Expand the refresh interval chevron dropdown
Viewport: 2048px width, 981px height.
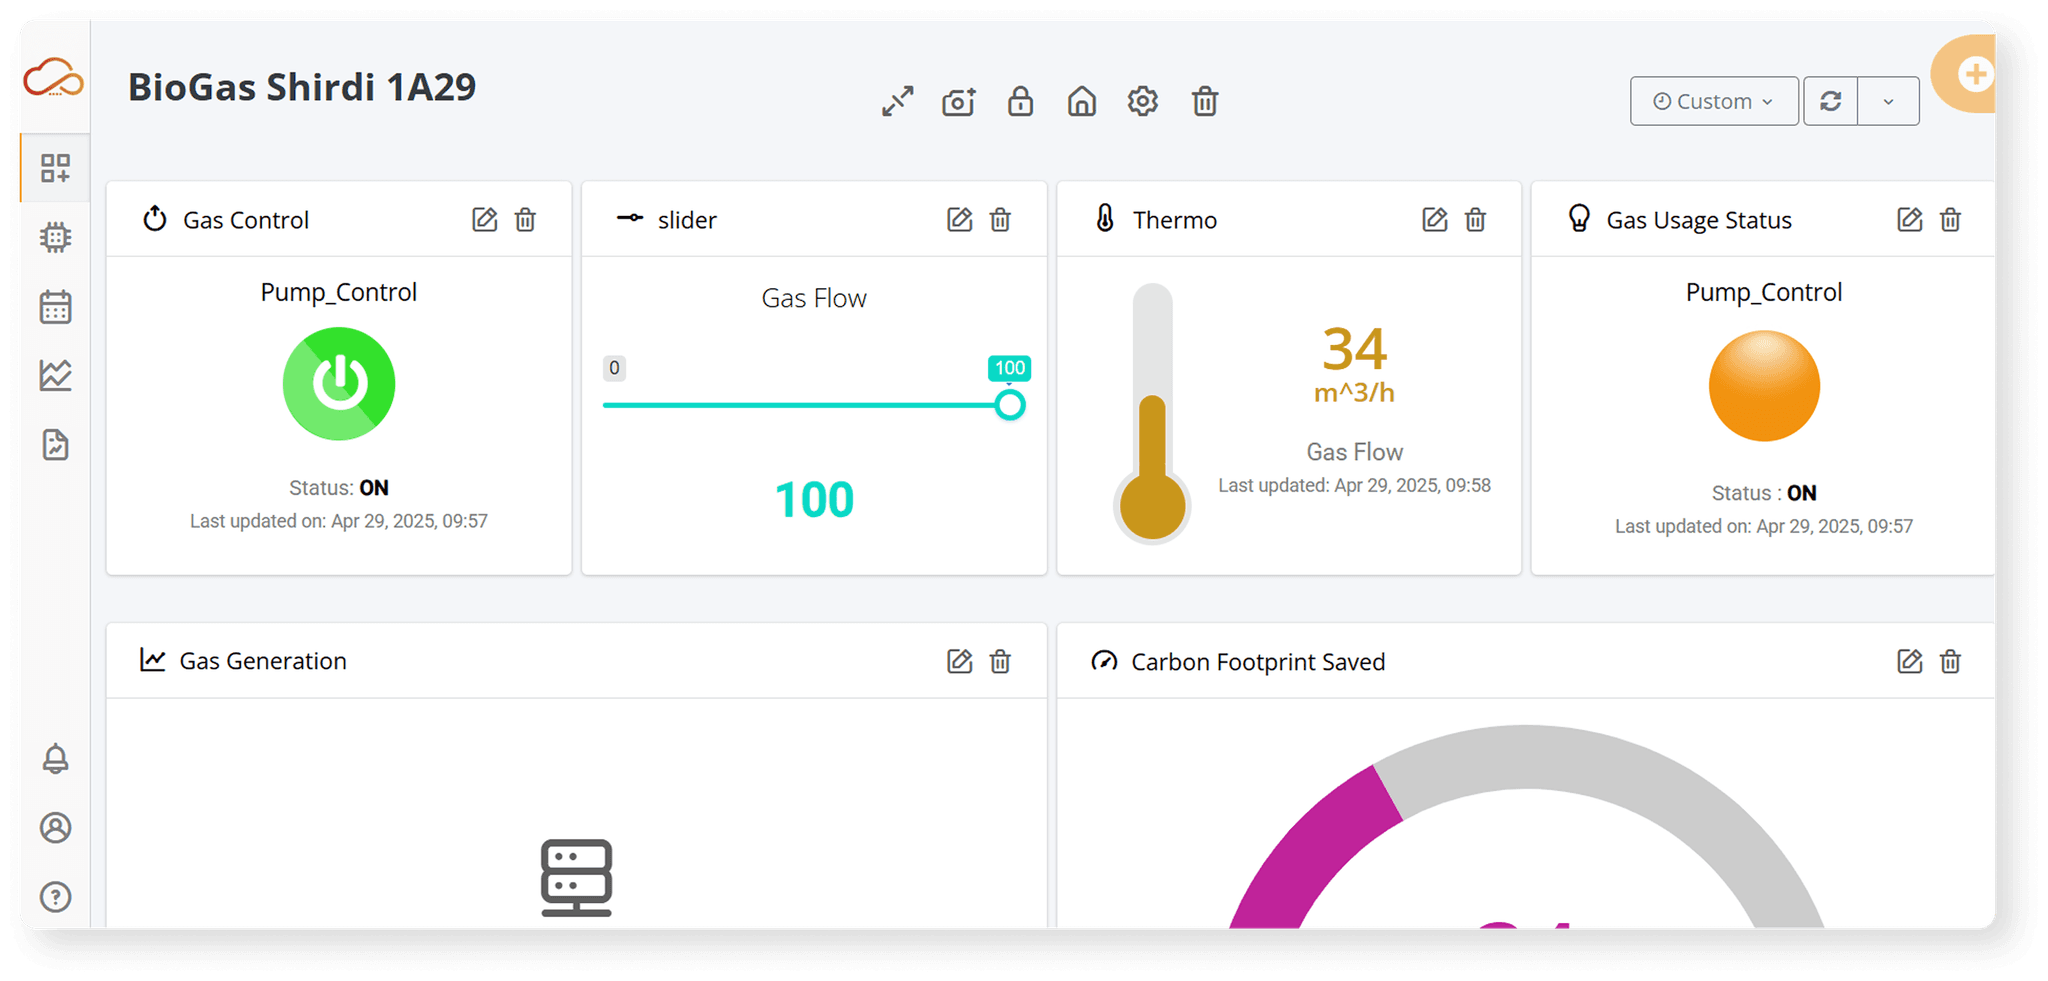coord(1889,101)
